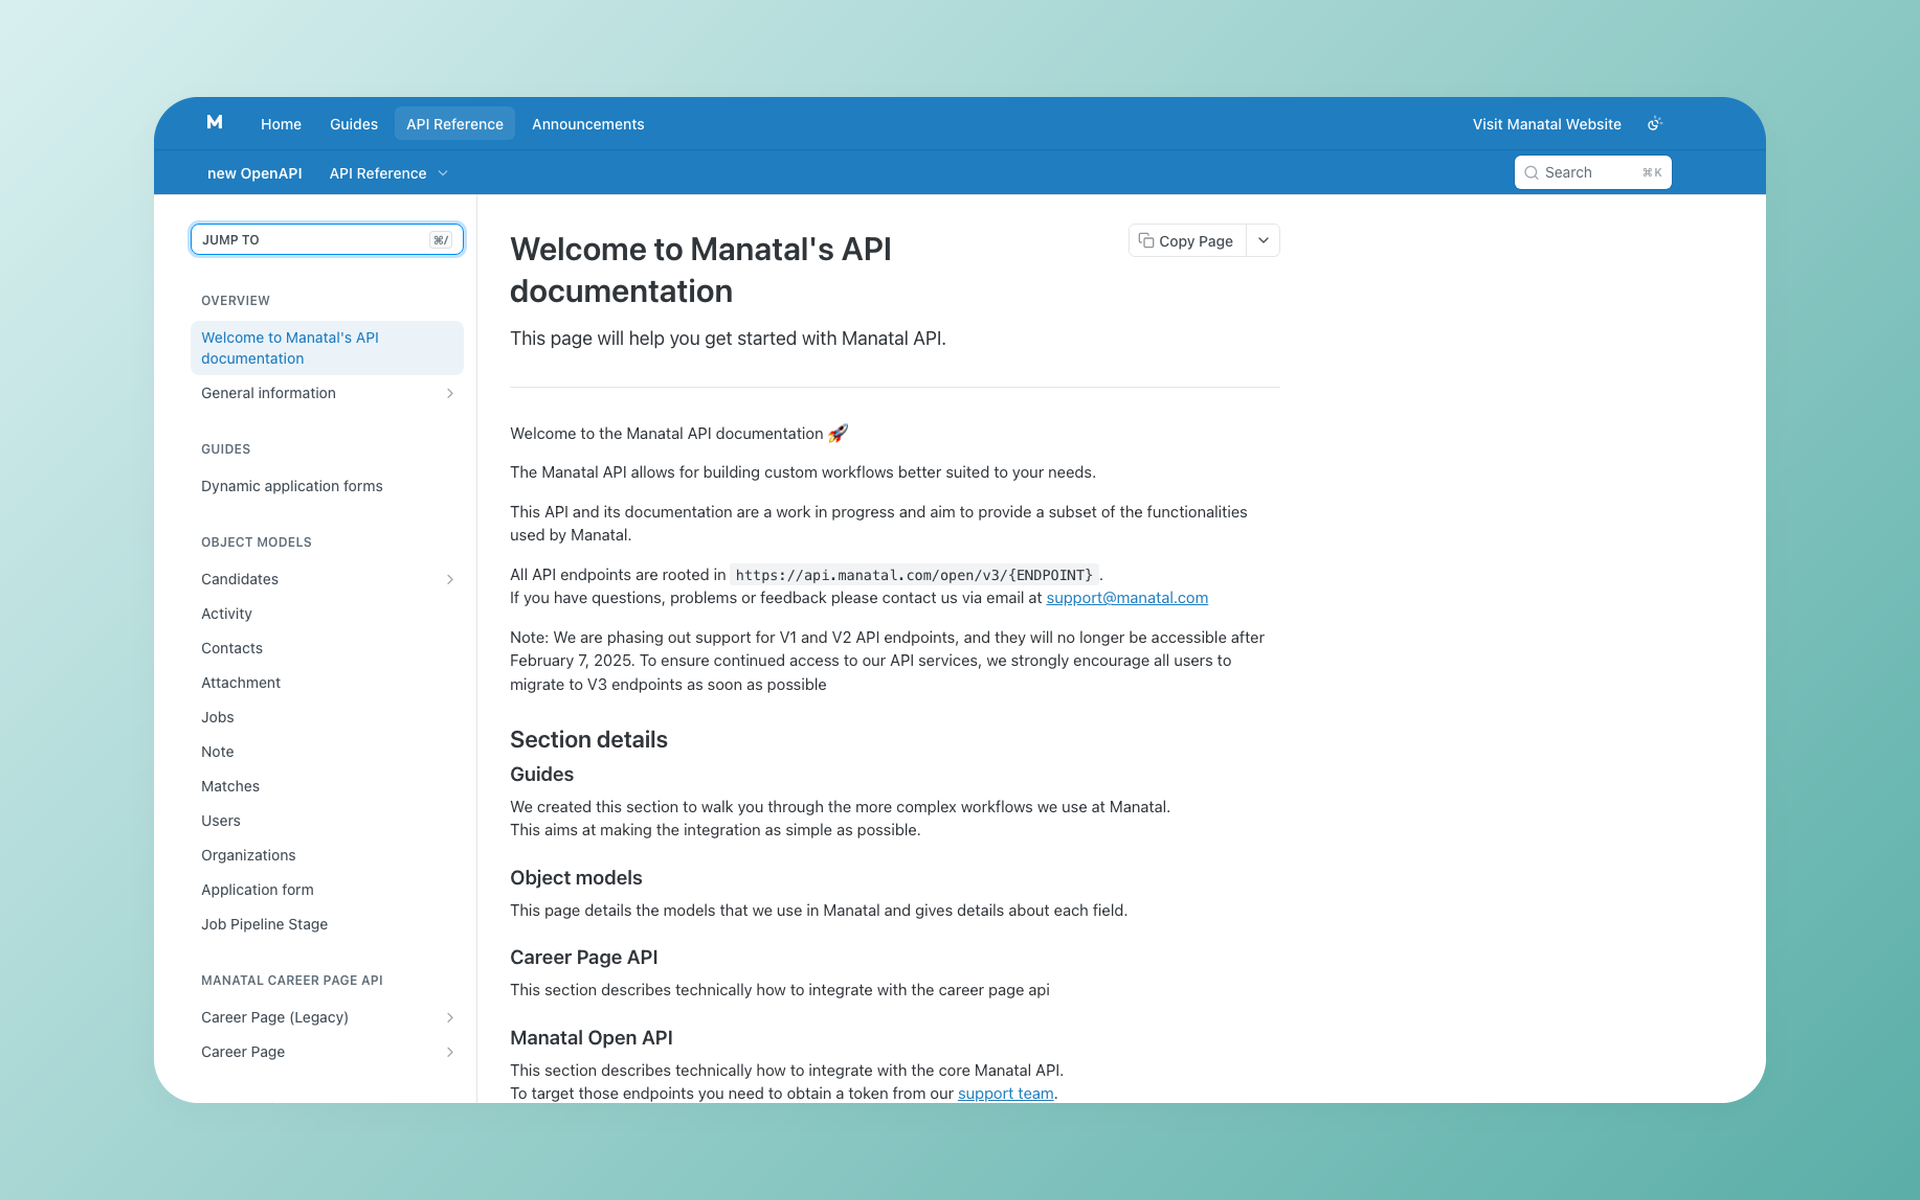Click the ⌘/ shortcut badge in Jump To
This screenshot has height=1200, width=1920.
(441, 240)
